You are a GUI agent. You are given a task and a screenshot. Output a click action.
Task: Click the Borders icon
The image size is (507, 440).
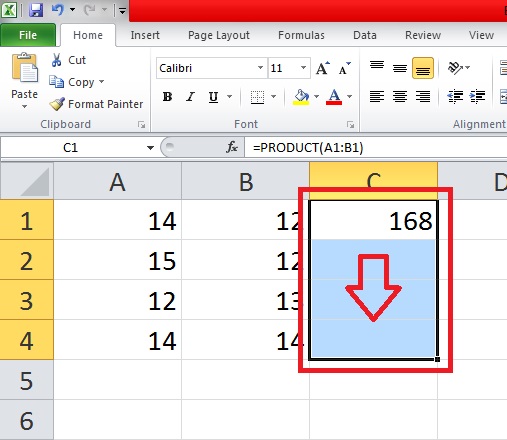point(257,97)
